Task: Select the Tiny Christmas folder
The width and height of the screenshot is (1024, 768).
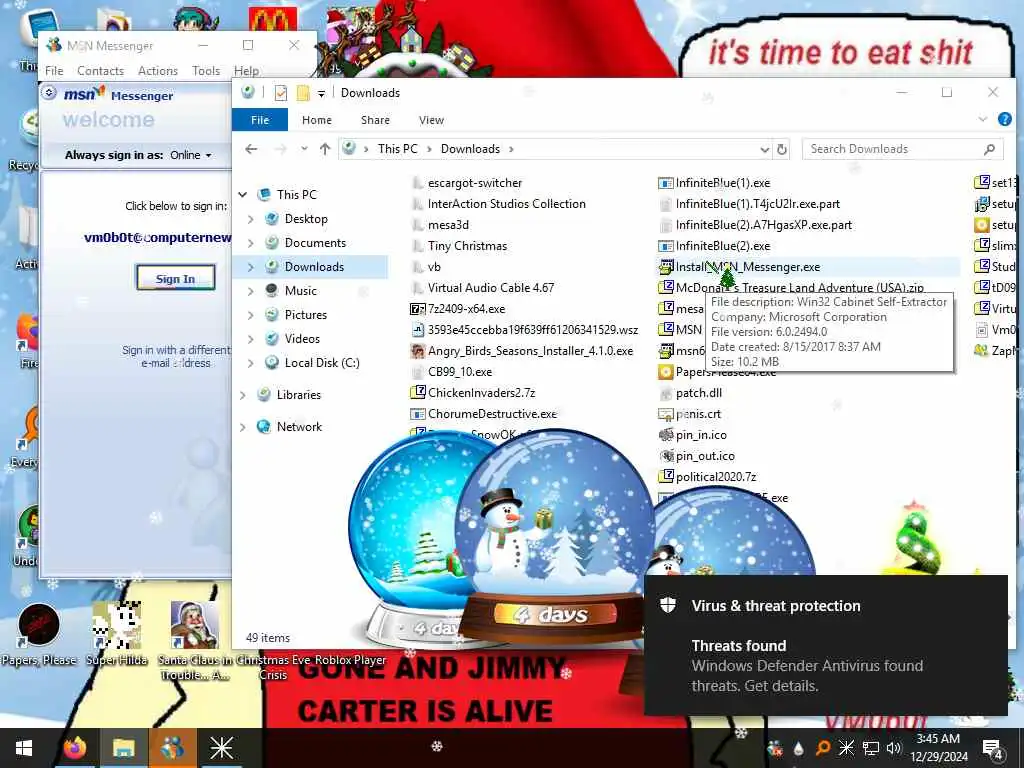Action: (x=460, y=246)
